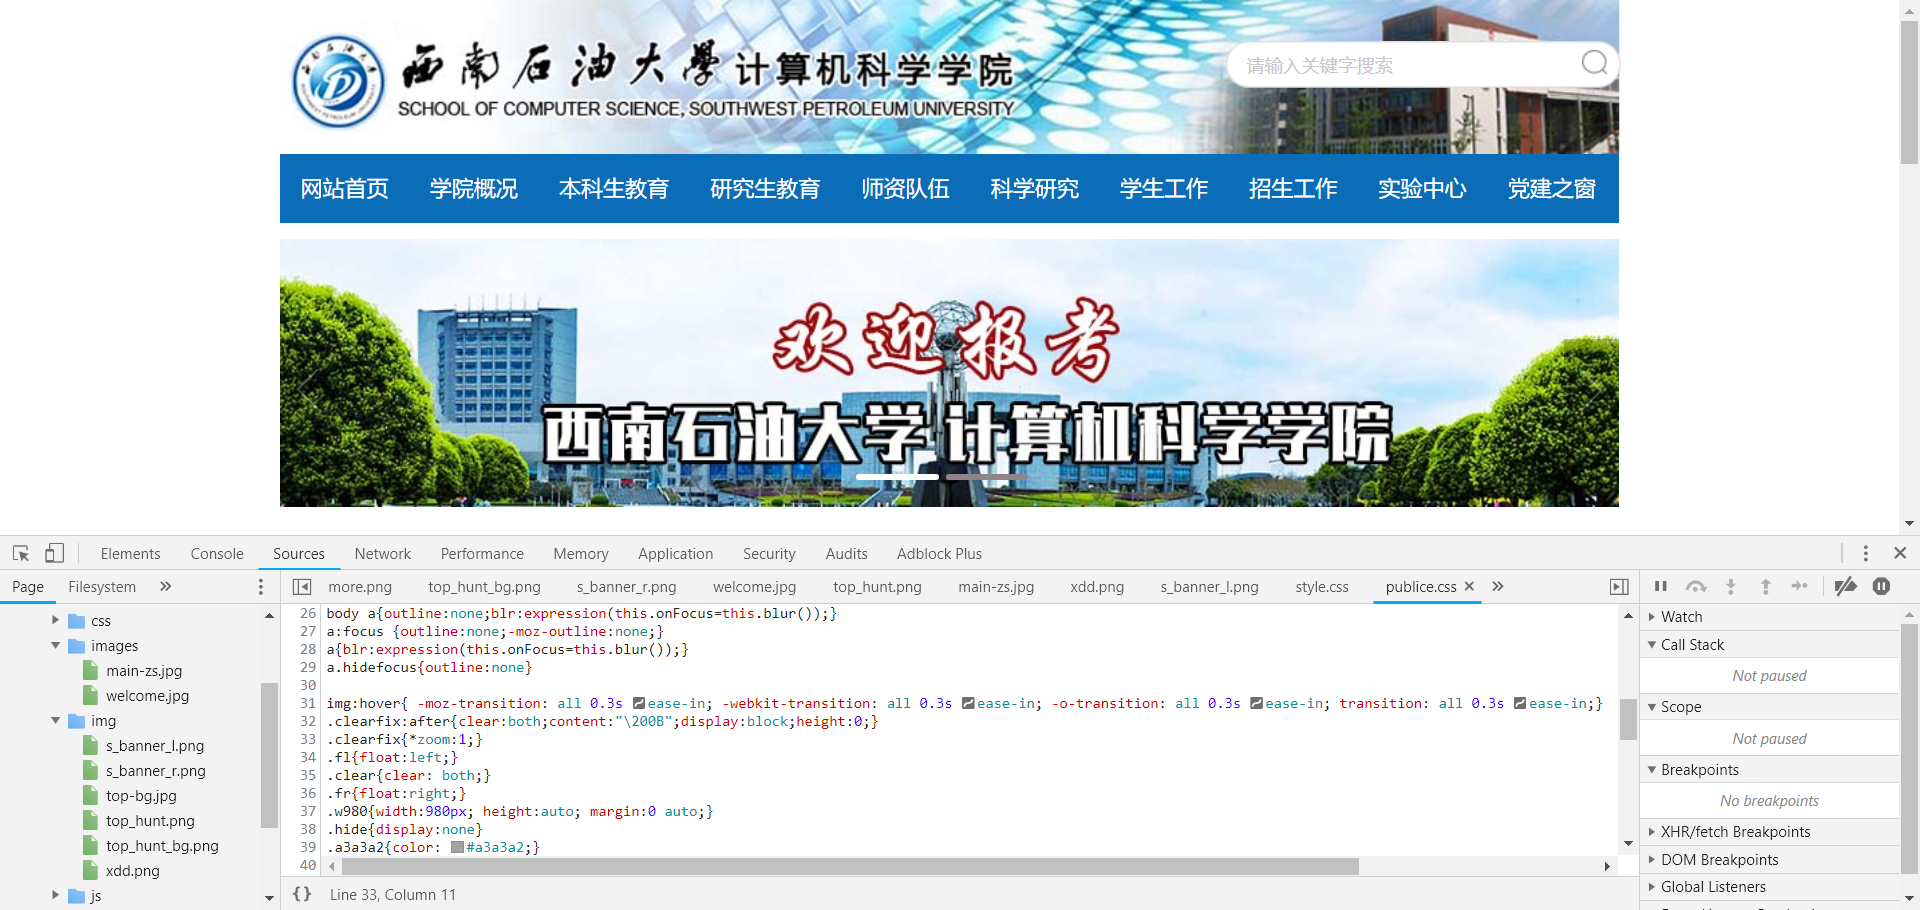Click the university round logo
The image size is (1920, 910).
(x=338, y=82)
